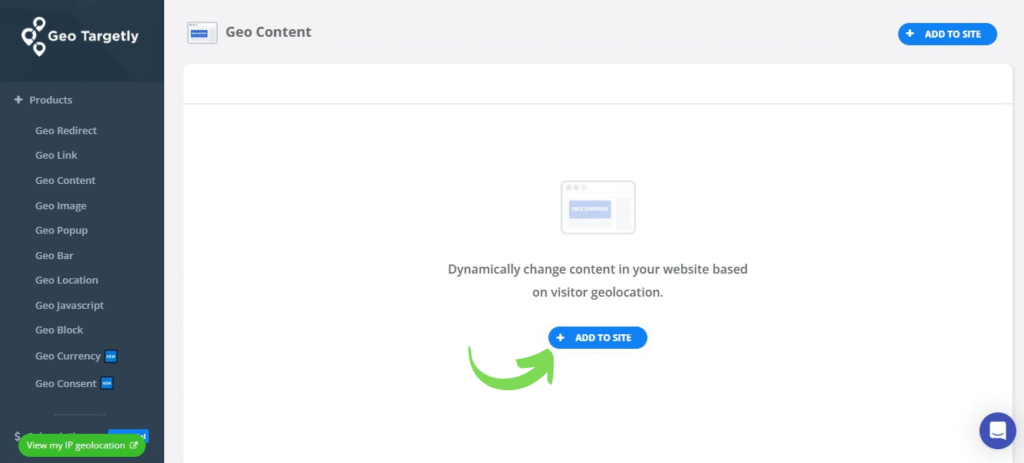The height and width of the screenshot is (463, 1024).
Task: Open Geo Image in sidebar
Action: pyautogui.click(x=61, y=206)
